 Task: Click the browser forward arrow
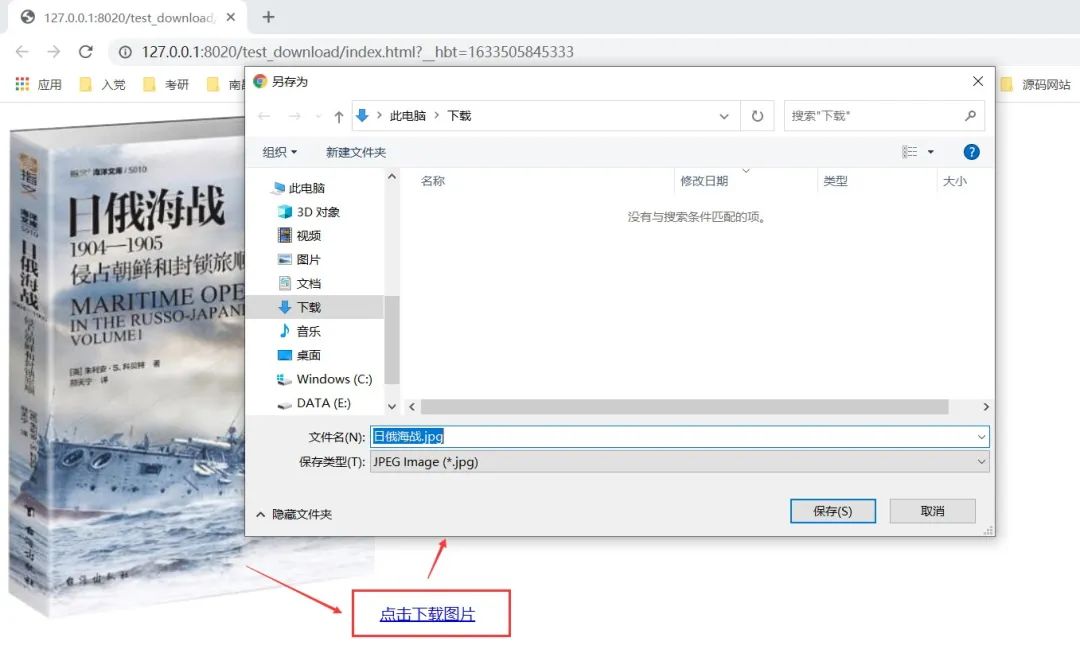[54, 52]
